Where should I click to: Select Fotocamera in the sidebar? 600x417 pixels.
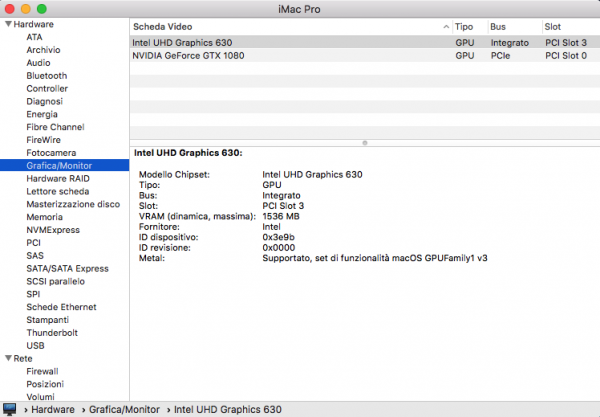coord(51,153)
